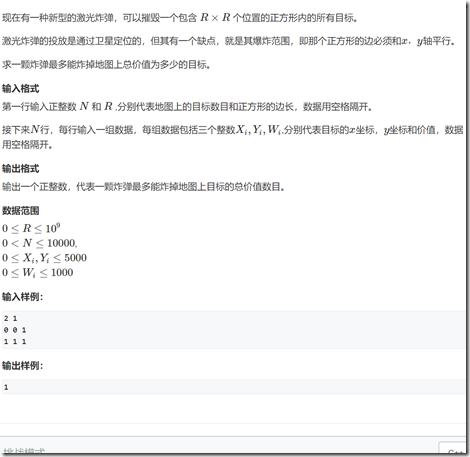Click sample input line "2 1"
The width and height of the screenshot is (470, 457).
10,318
